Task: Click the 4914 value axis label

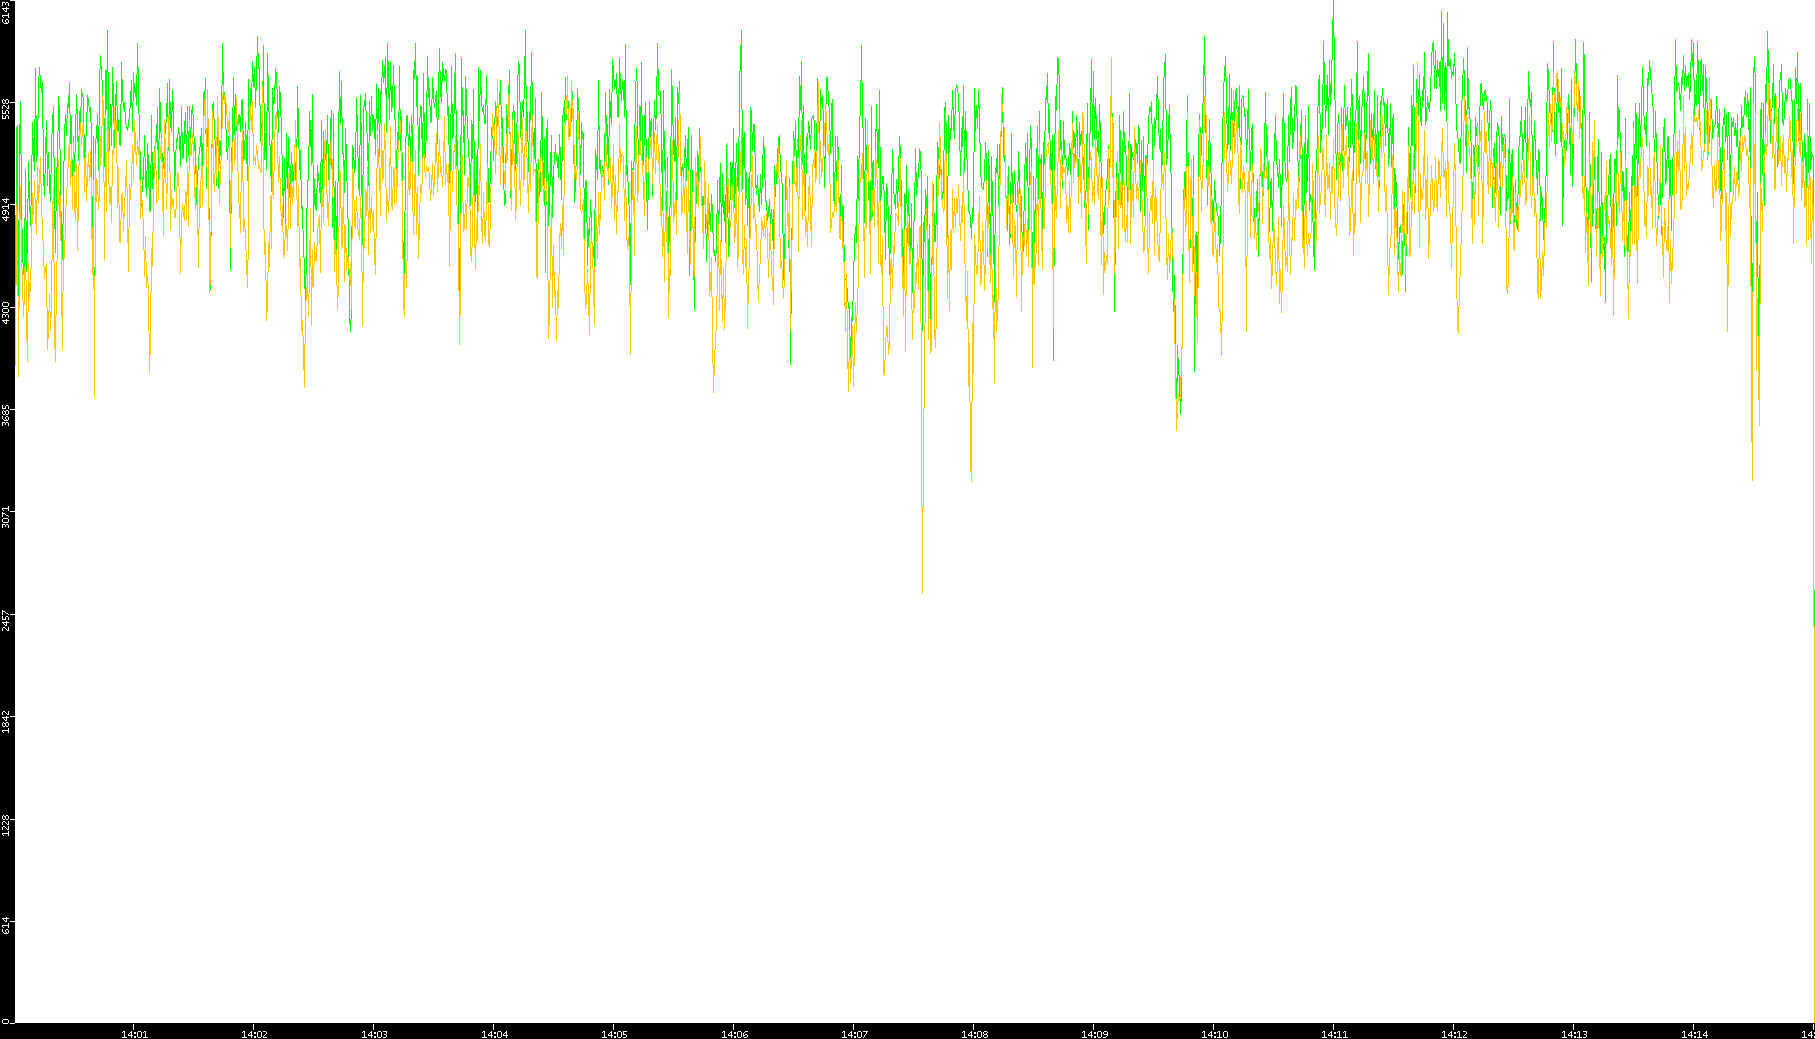Action: click(x=6, y=210)
